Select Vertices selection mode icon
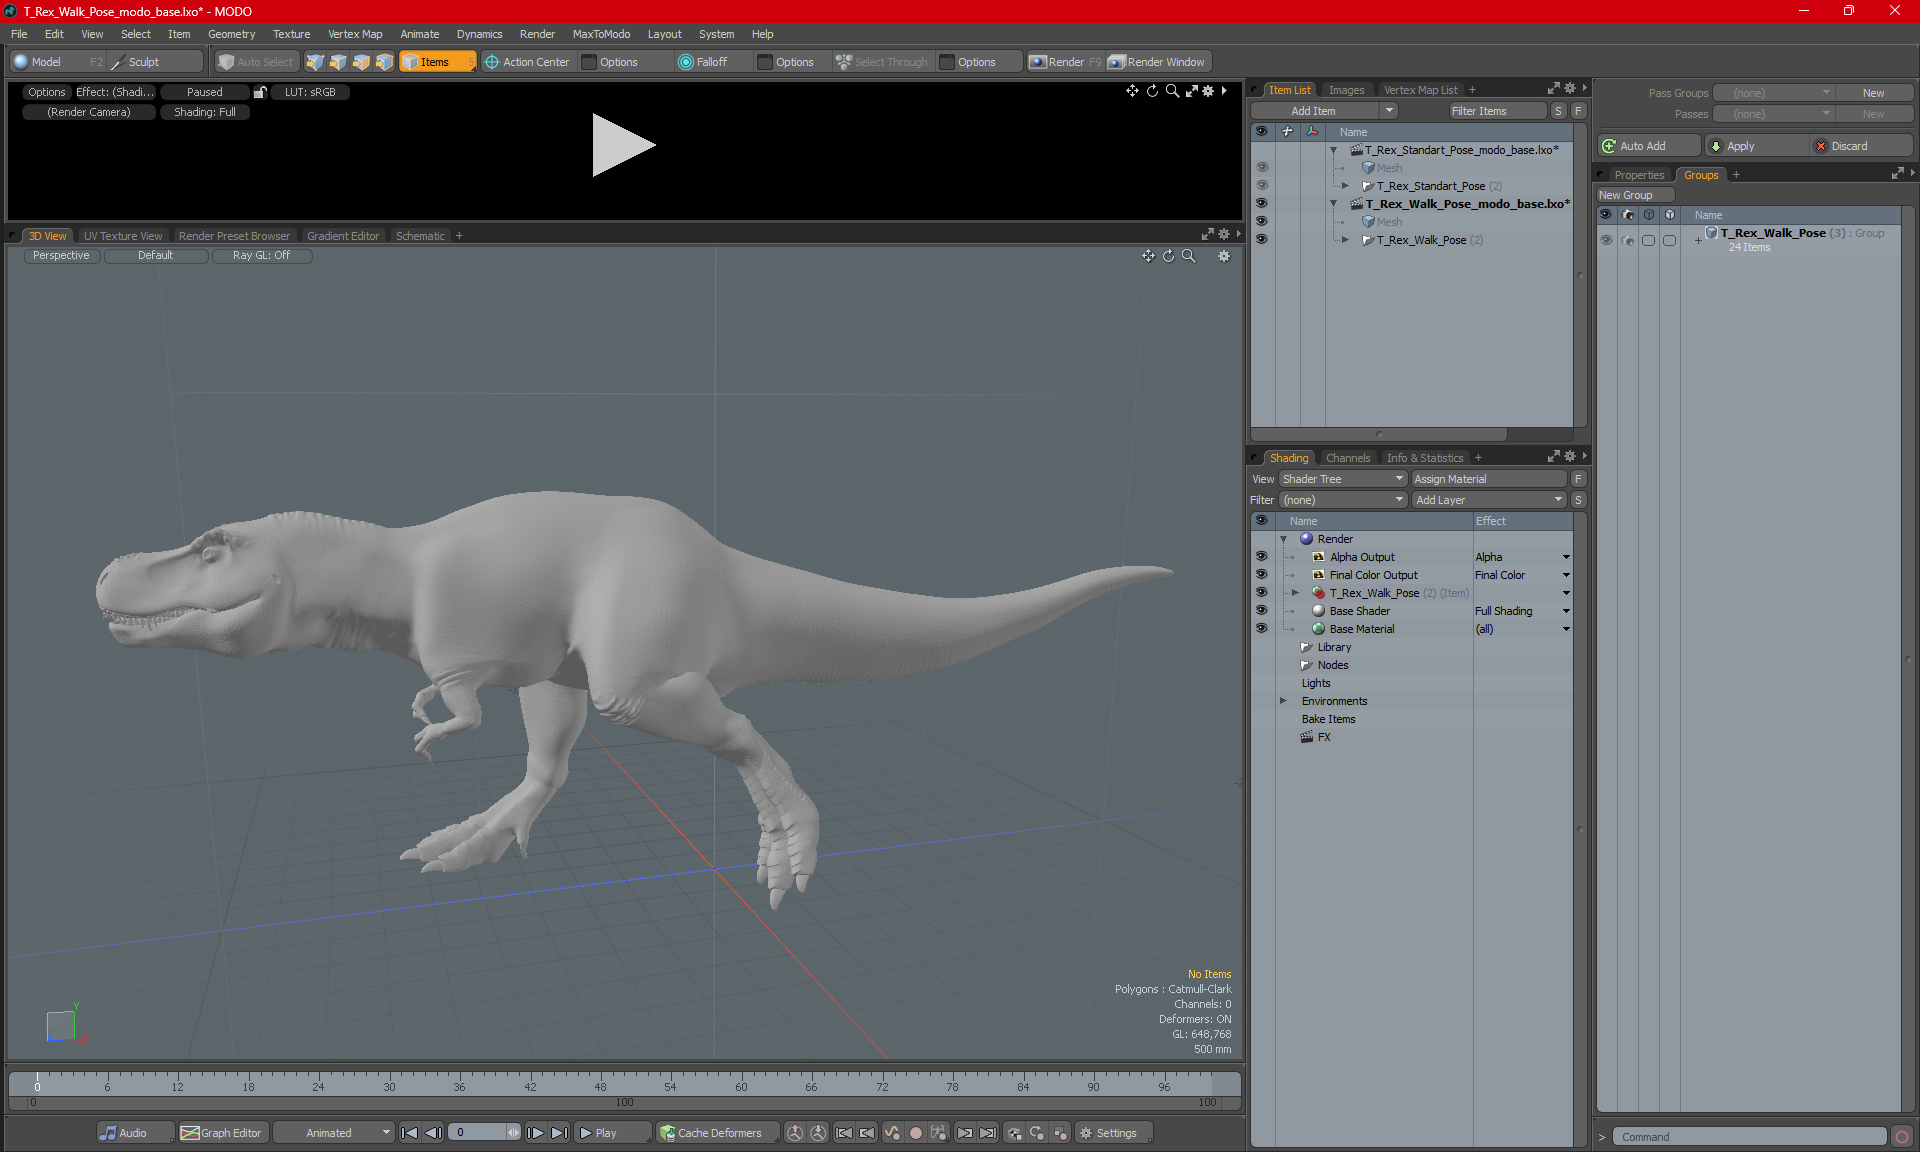This screenshot has width=1920, height=1152. click(315, 62)
